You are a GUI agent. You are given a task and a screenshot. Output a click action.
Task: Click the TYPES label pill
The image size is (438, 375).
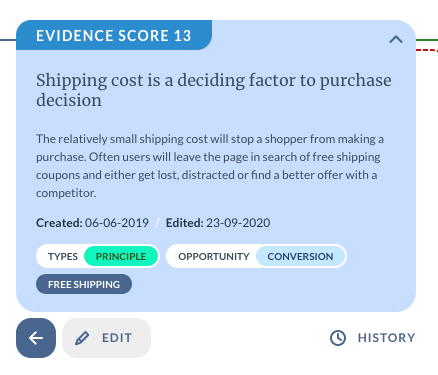pyautogui.click(x=63, y=256)
